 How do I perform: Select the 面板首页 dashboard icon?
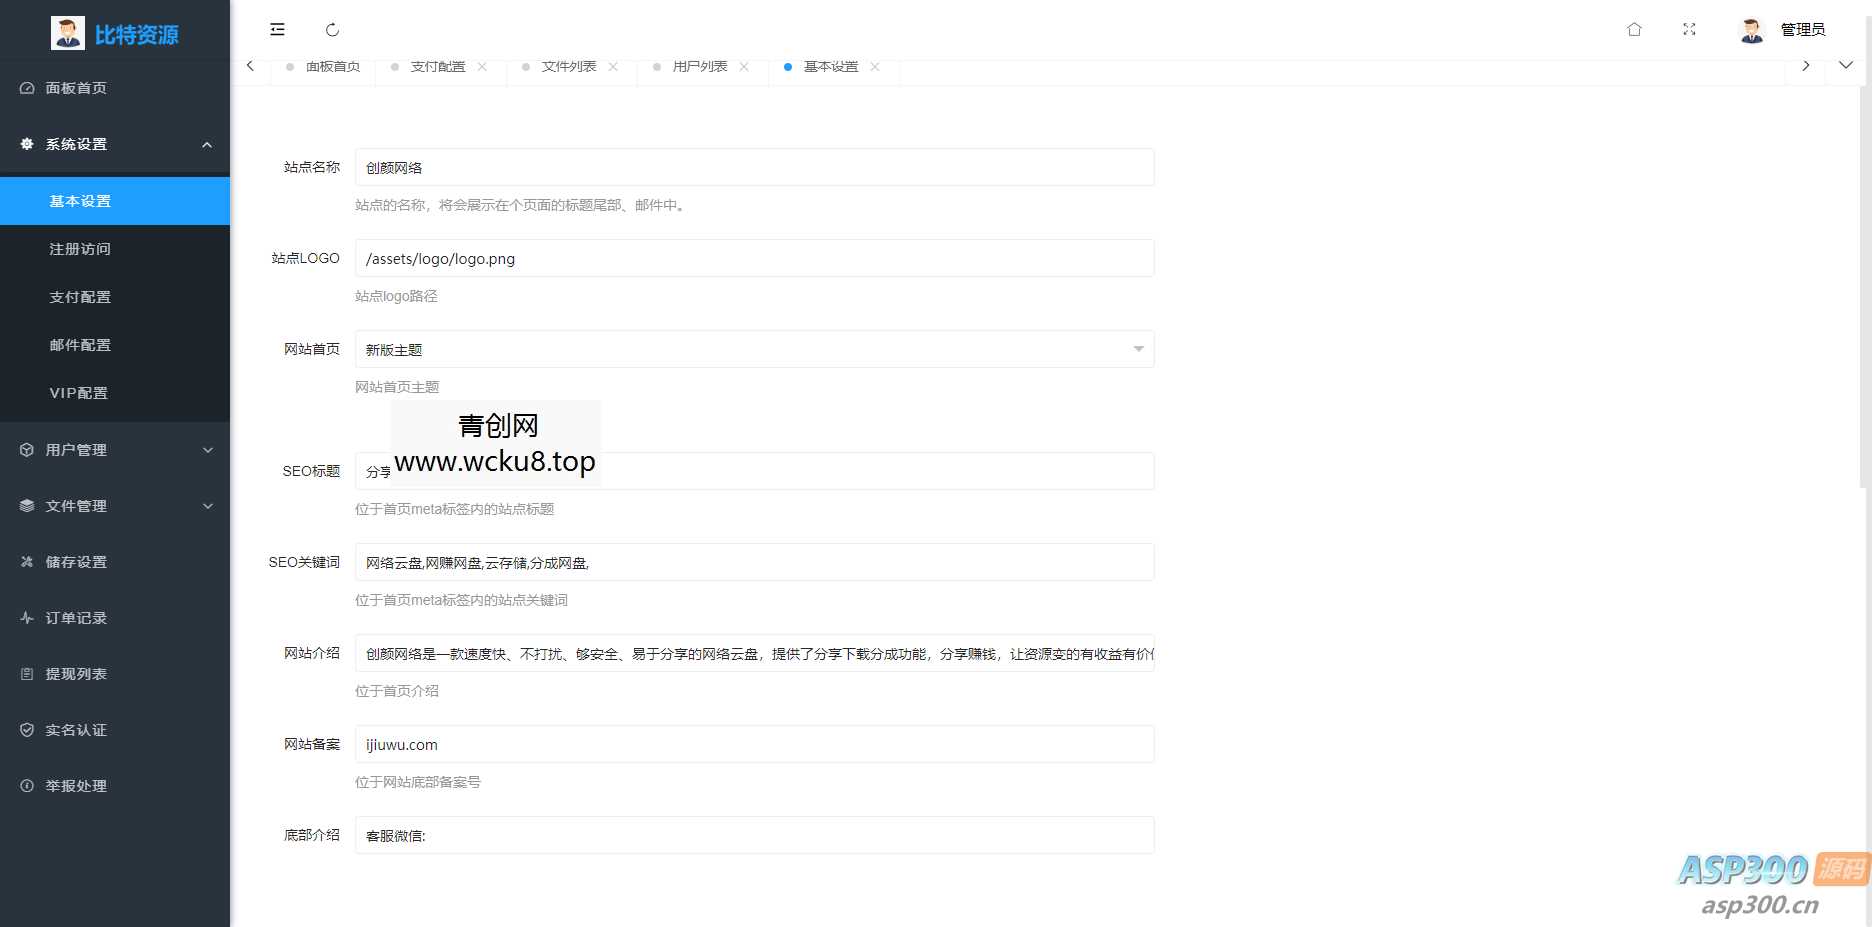(x=27, y=88)
